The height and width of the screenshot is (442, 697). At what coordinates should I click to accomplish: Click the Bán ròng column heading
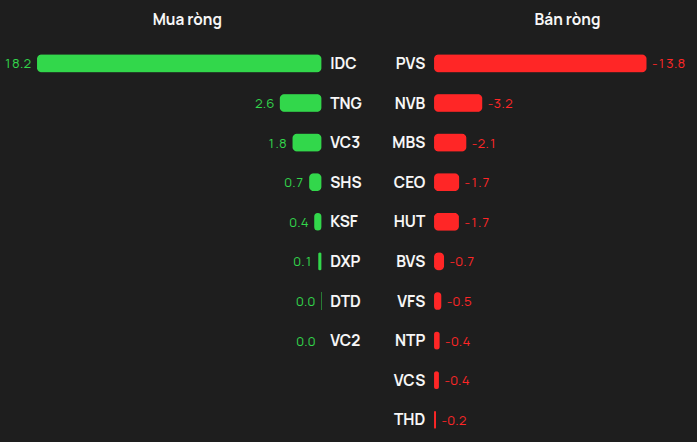(x=567, y=20)
